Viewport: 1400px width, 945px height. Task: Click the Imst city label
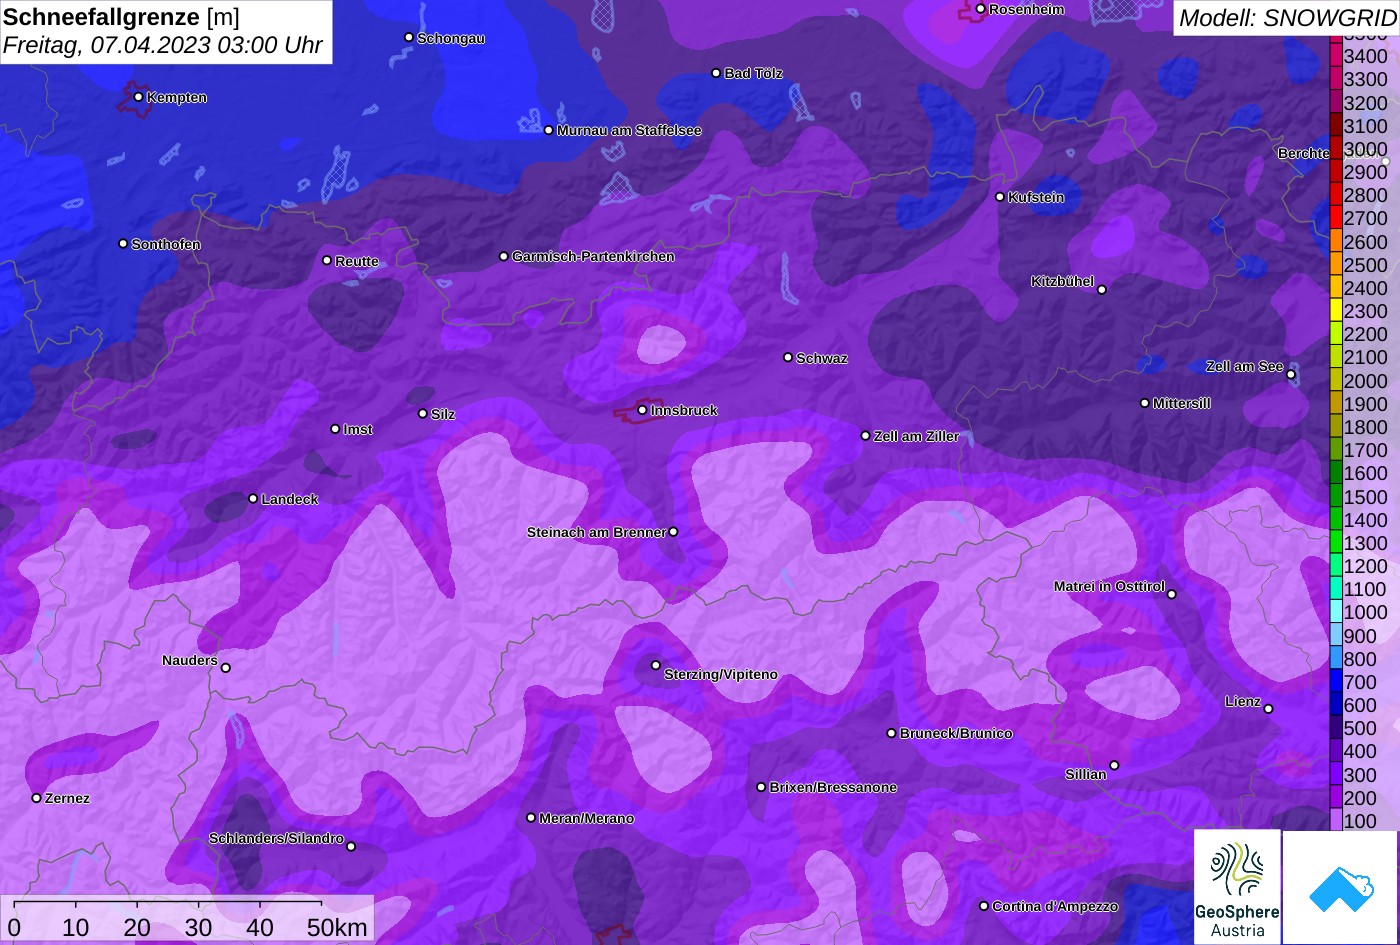pos(358,429)
